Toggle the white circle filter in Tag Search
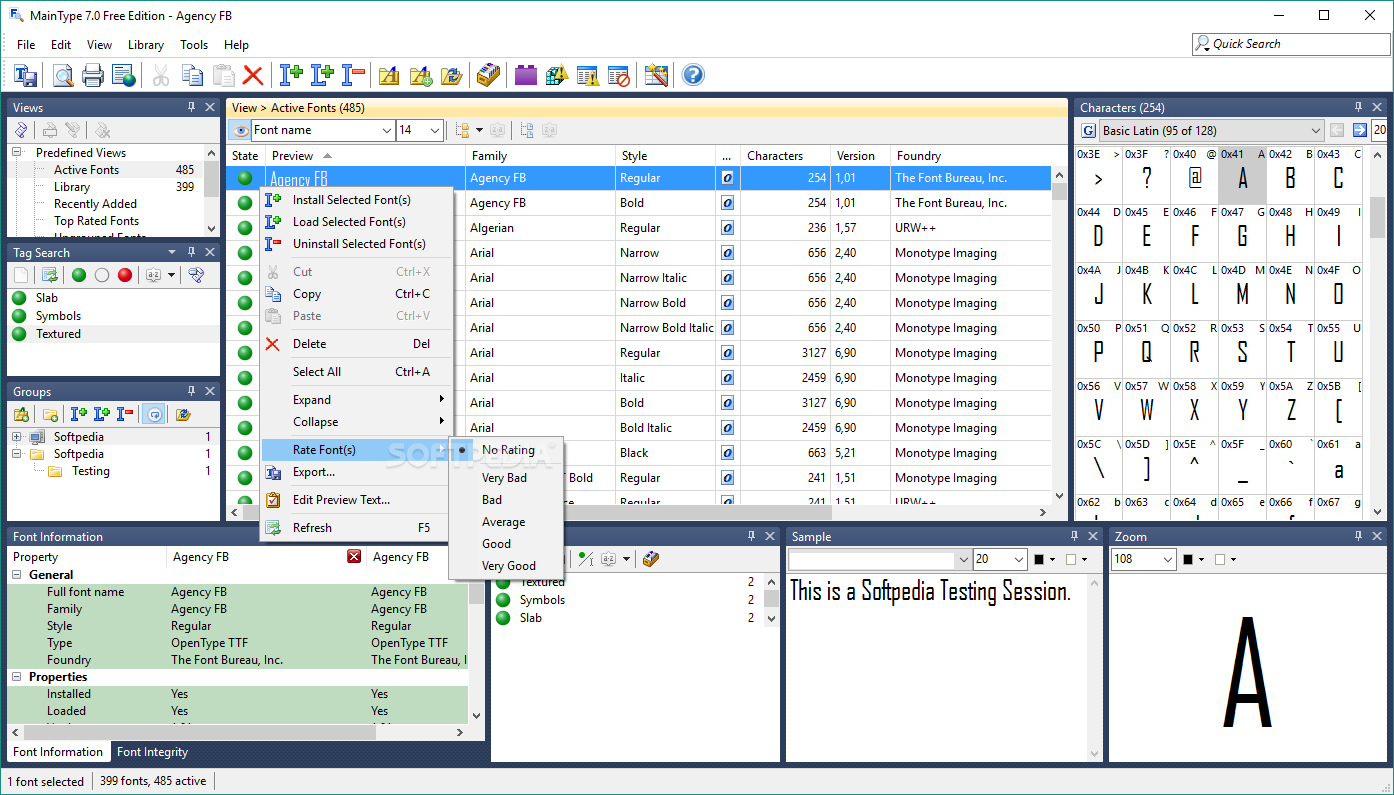 pyautogui.click(x=102, y=275)
